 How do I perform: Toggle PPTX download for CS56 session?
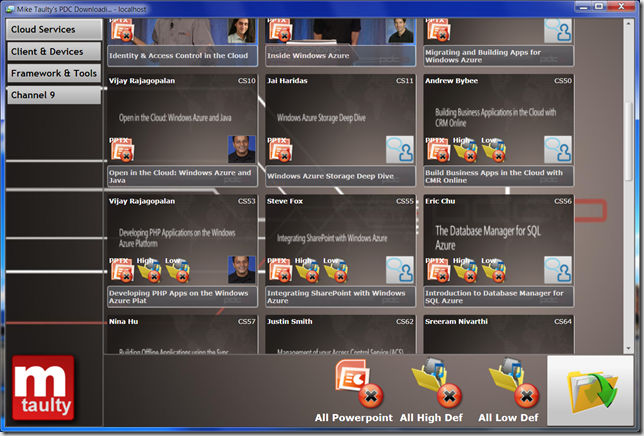tap(438, 270)
